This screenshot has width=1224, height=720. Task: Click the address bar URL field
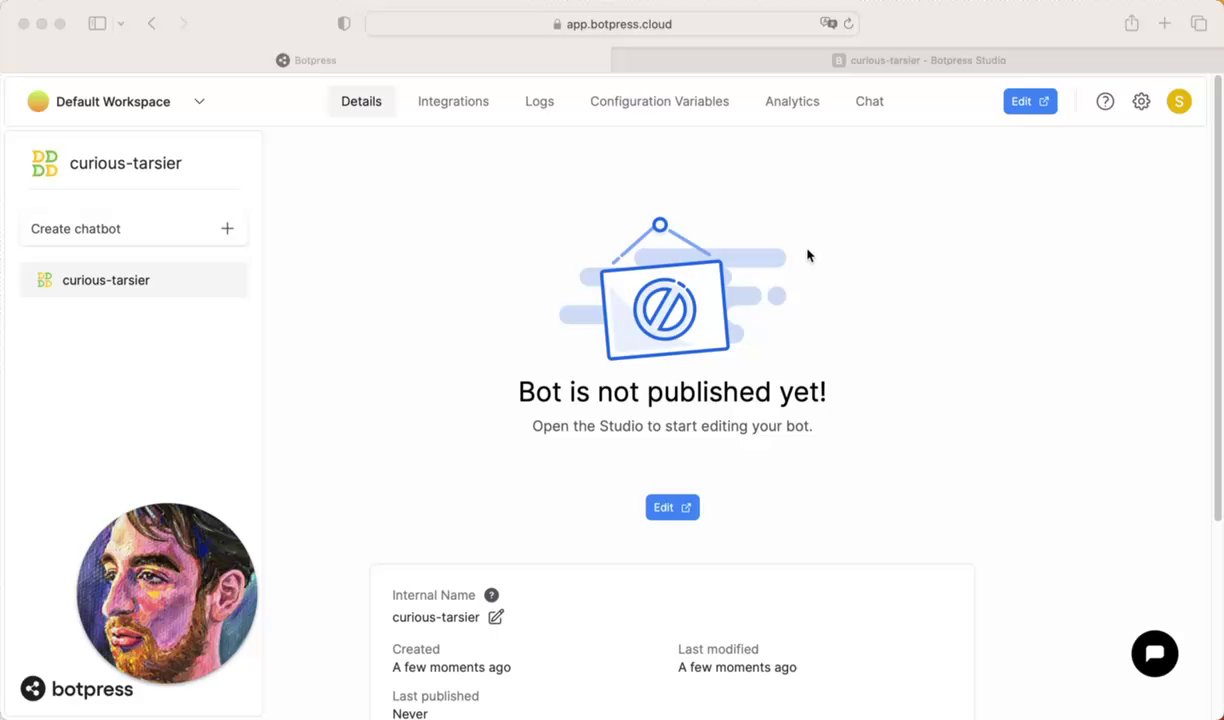click(612, 24)
